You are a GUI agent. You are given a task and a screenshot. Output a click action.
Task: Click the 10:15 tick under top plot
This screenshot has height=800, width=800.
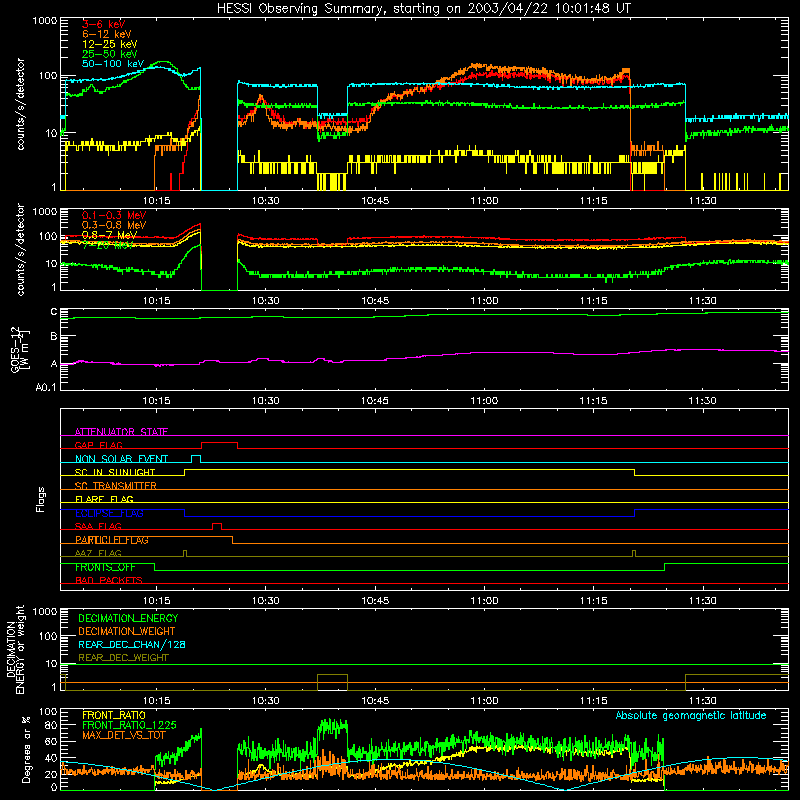(156, 201)
